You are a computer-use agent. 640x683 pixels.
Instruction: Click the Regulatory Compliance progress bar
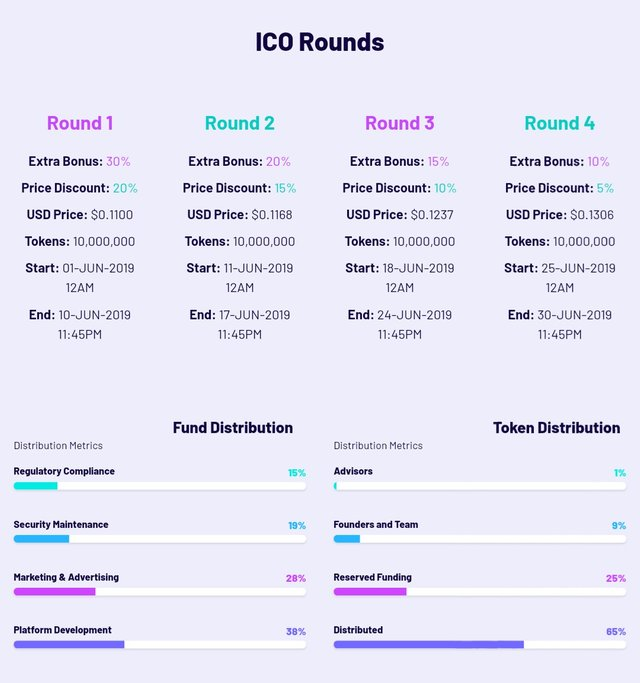point(160,486)
